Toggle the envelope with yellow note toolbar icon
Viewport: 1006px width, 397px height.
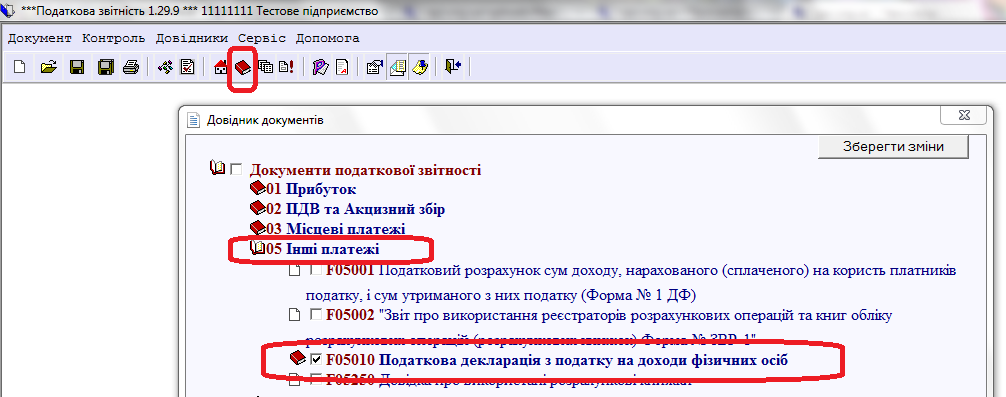click(397, 67)
